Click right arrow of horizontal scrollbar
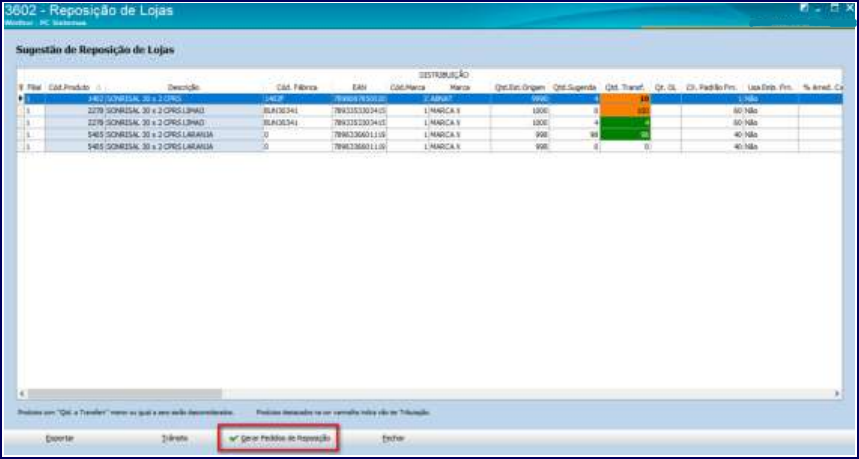Viewport: 859px width, 459px height. click(x=837, y=393)
